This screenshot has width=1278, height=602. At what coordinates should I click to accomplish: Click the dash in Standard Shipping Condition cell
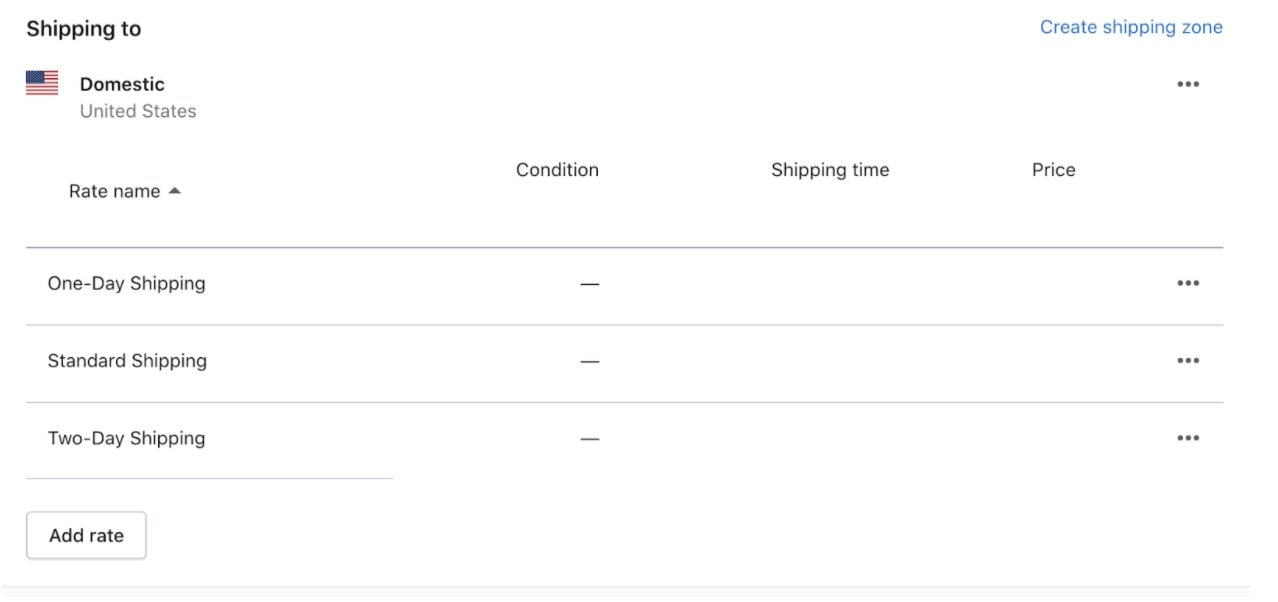coord(591,360)
